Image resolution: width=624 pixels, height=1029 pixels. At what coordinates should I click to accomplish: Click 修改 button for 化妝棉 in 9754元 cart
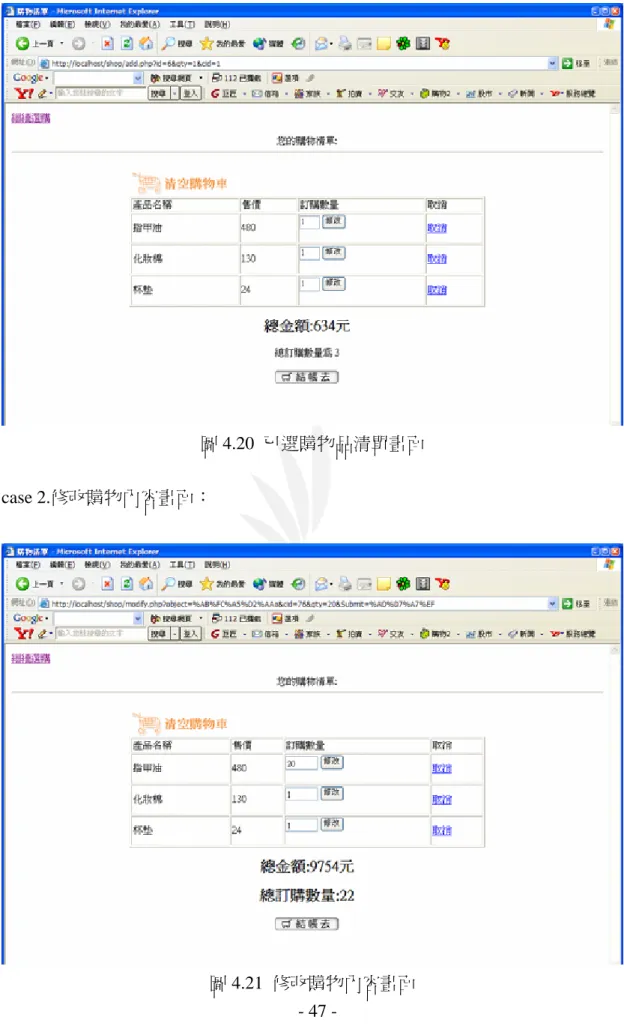coord(332,793)
